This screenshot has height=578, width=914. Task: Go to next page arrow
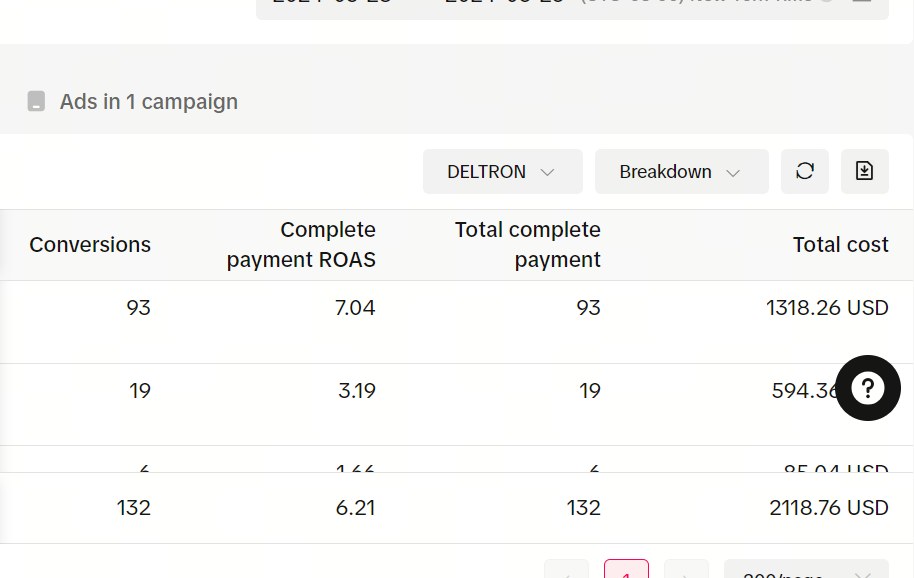687,570
